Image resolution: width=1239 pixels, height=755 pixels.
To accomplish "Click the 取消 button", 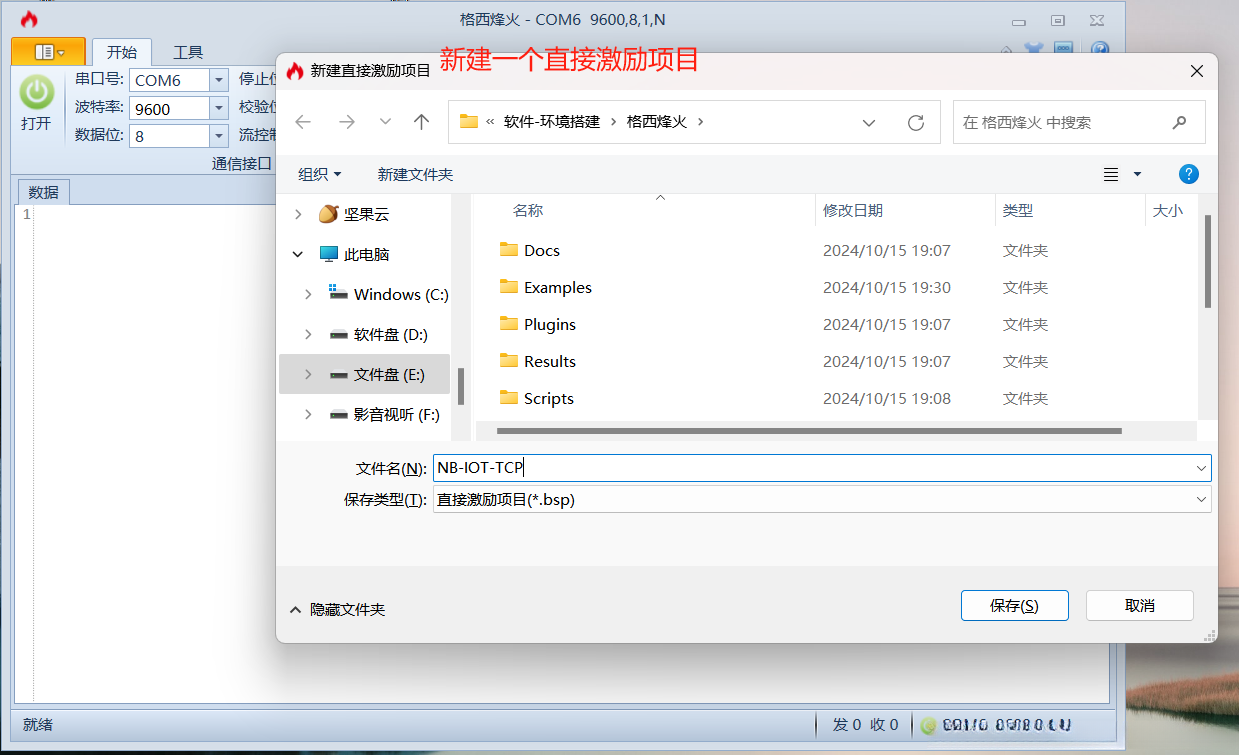I will 1140,605.
